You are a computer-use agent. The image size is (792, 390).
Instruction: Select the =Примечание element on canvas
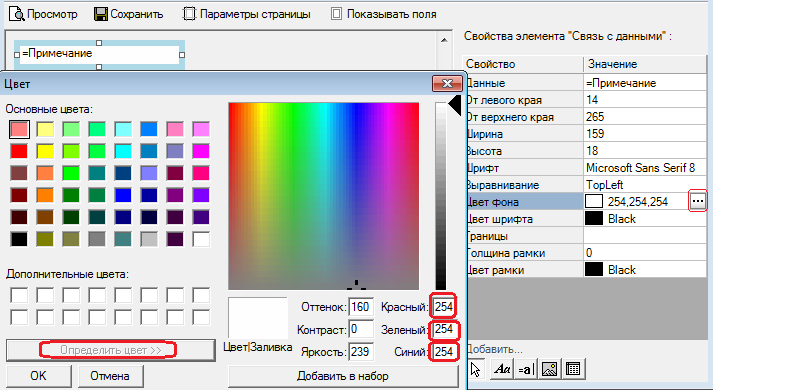[x=99, y=55]
